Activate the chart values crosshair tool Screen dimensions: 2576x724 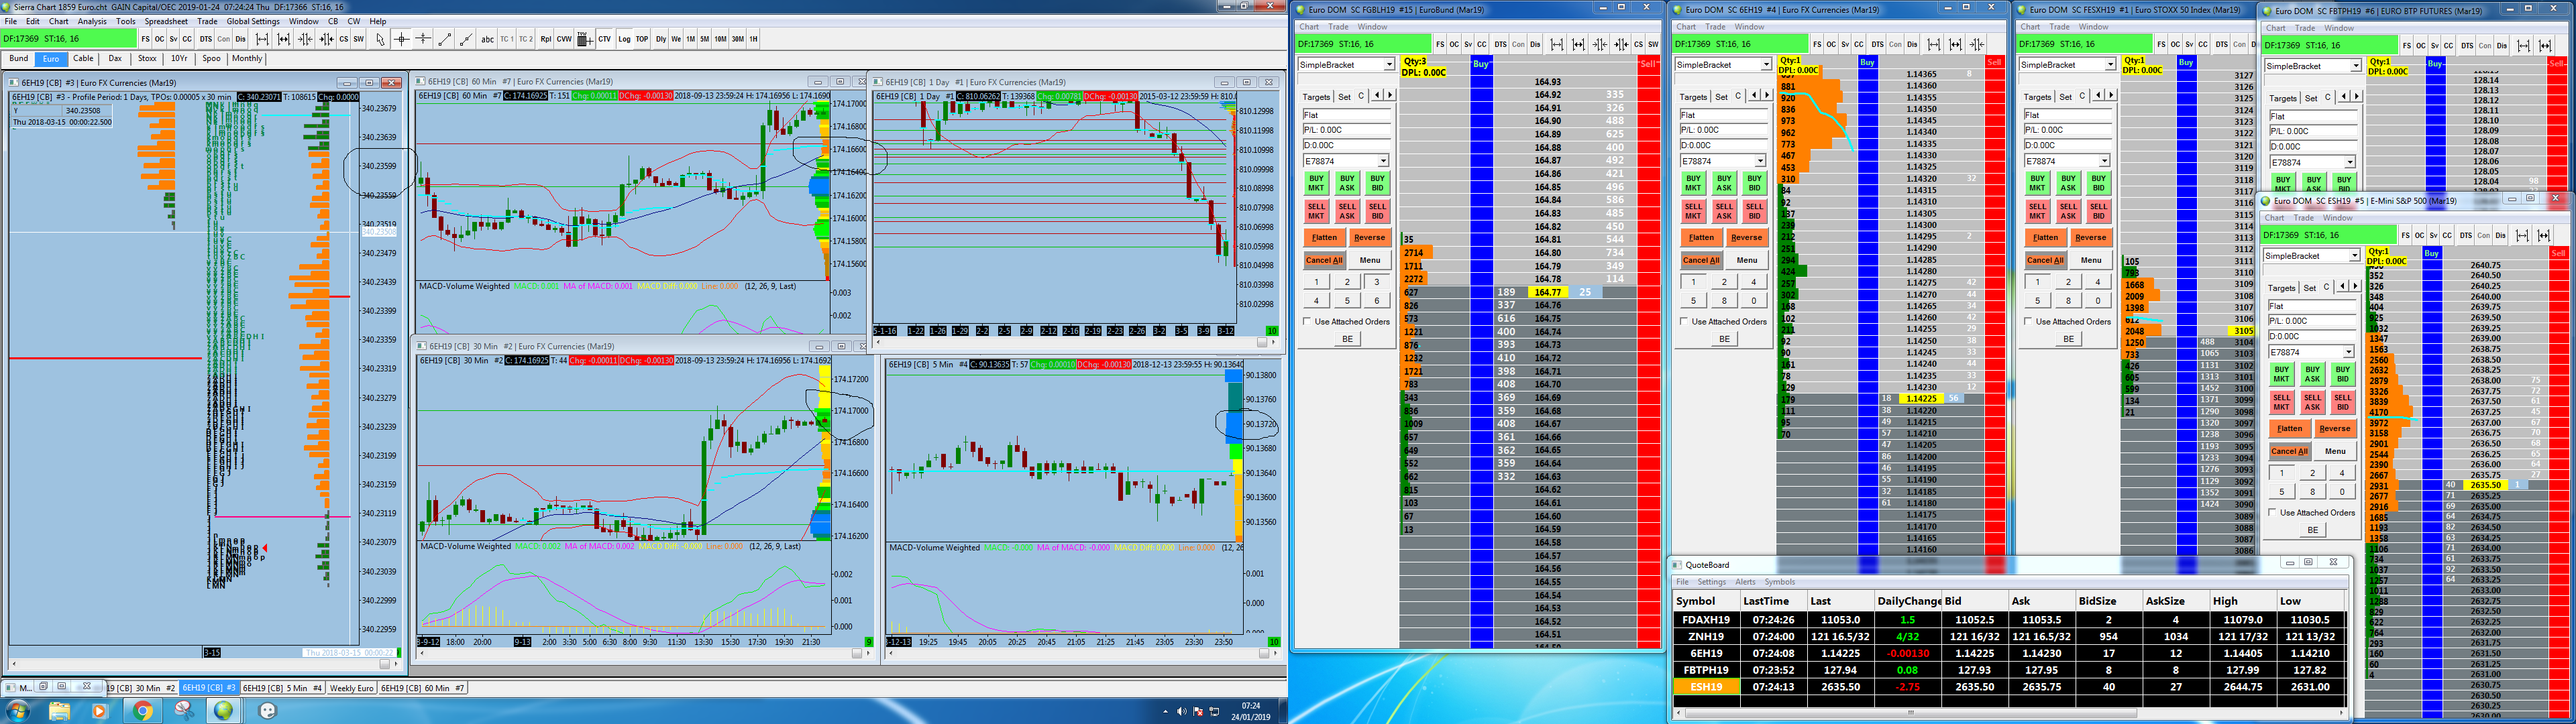coord(402,39)
